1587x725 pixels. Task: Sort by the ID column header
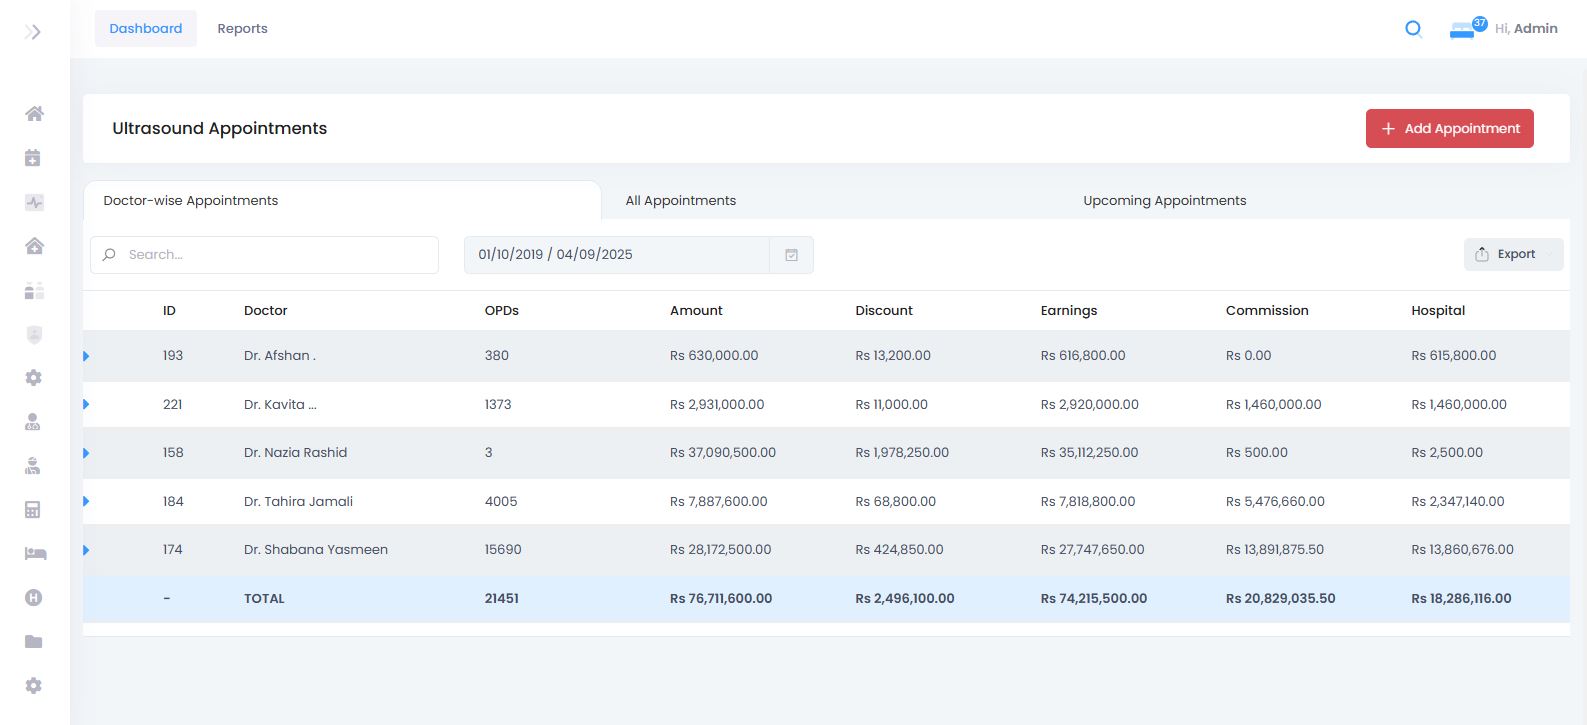pos(169,310)
